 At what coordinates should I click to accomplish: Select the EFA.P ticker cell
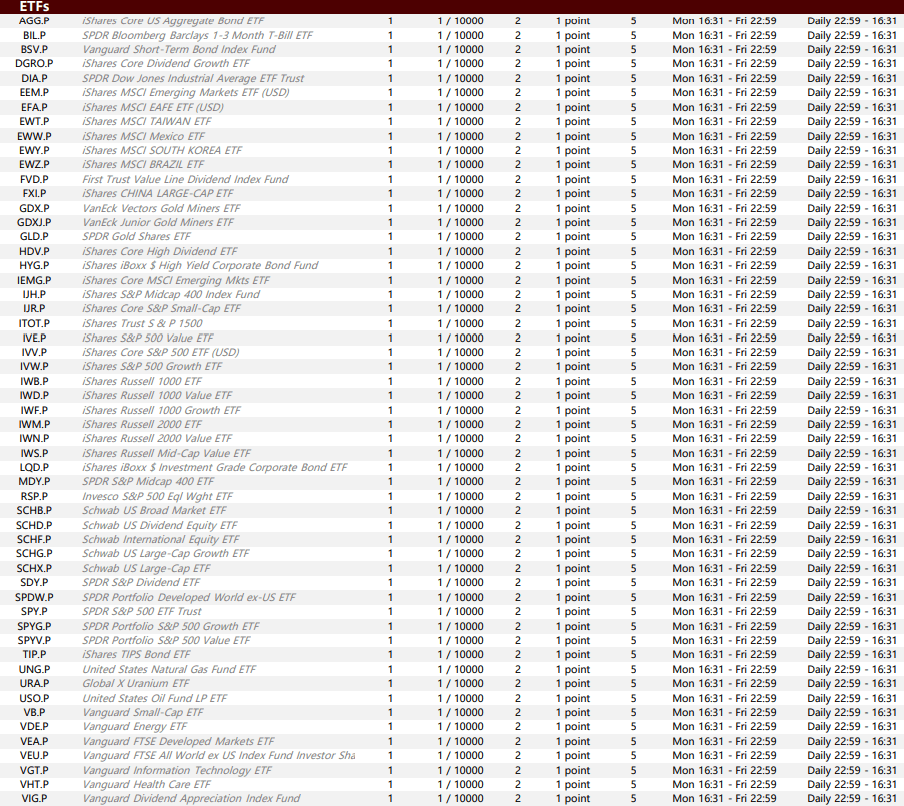(34, 107)
